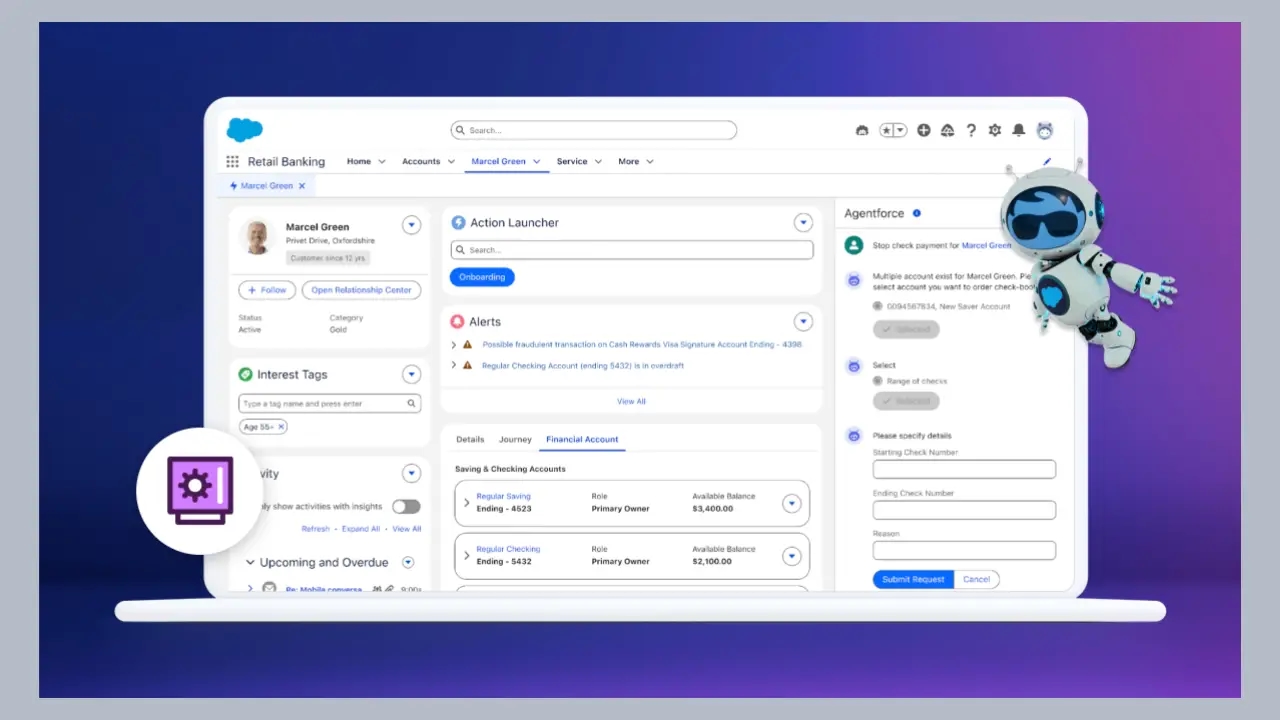The height and width of the screenshot is (720, 1280).
Task: Open the App Launcher grid icon
Action: [232, 162]
